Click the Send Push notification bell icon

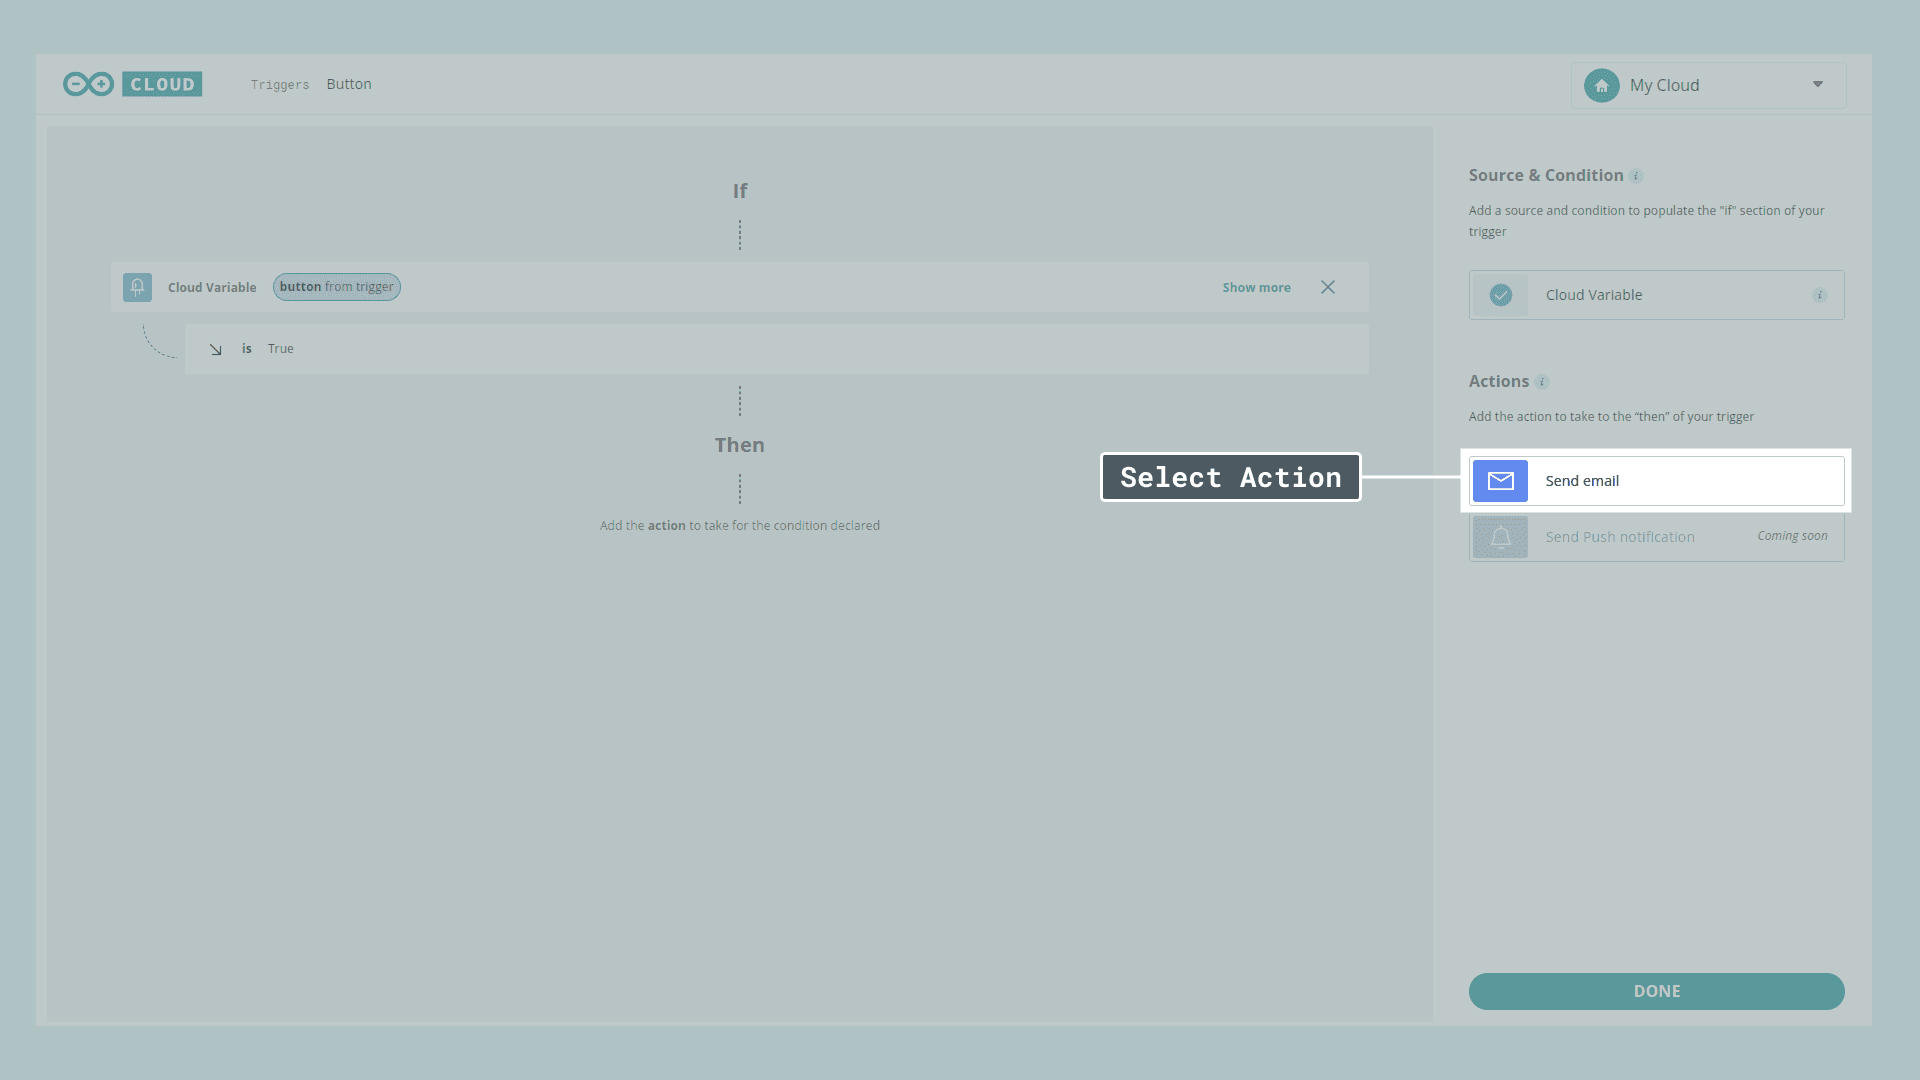(x=1500, y=537)
